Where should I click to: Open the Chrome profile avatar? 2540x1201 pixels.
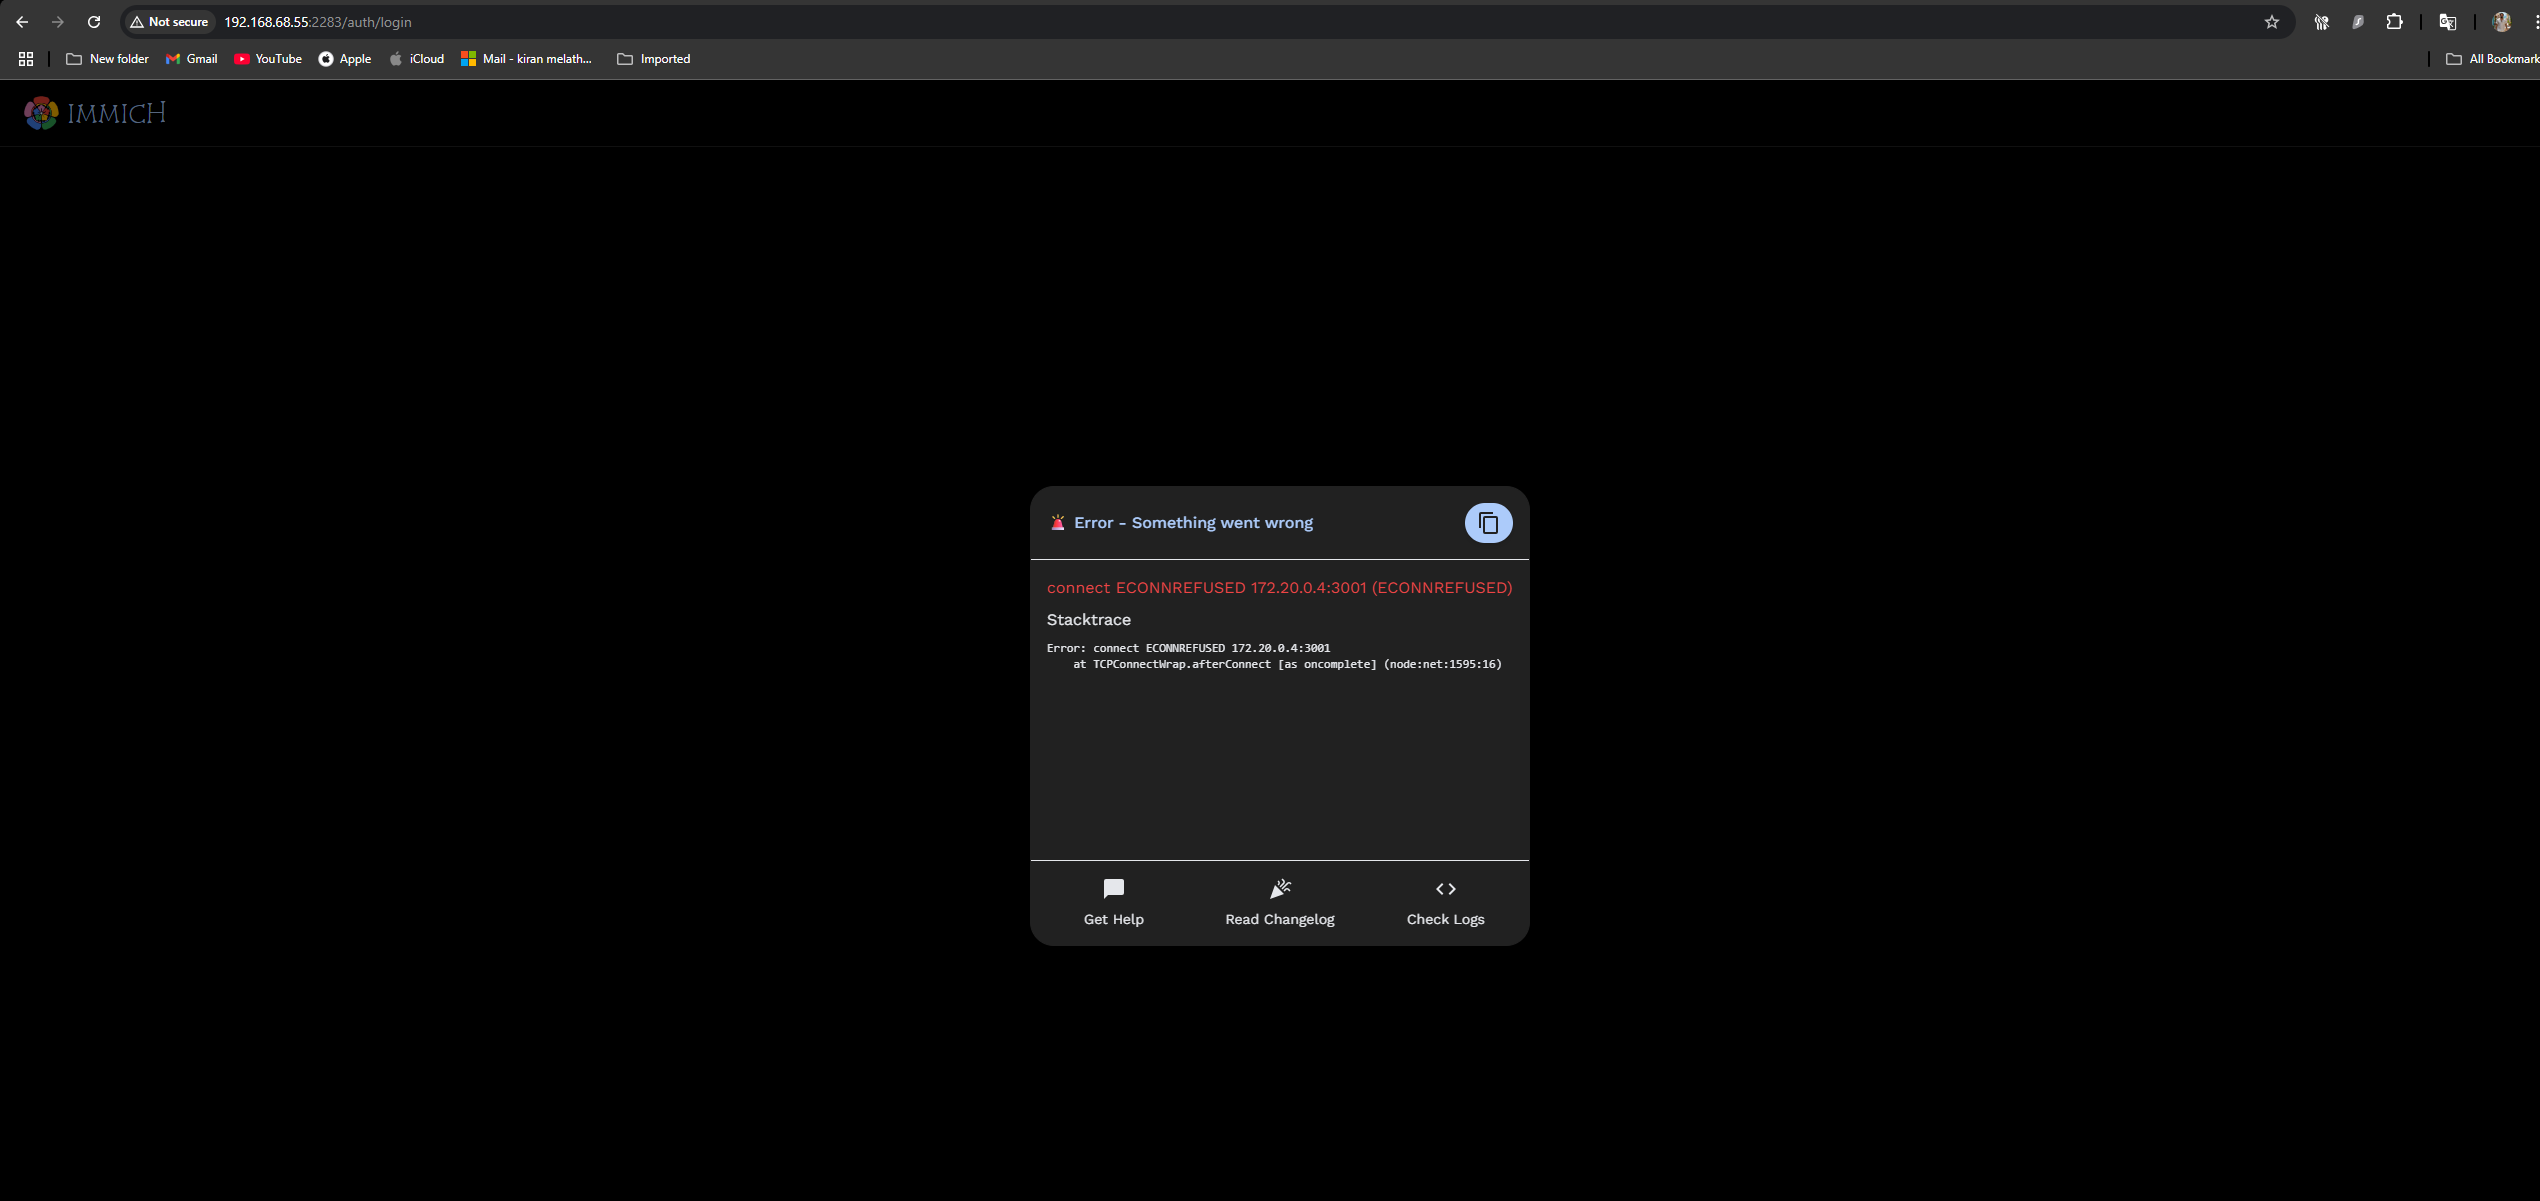tap(2501, 22)
